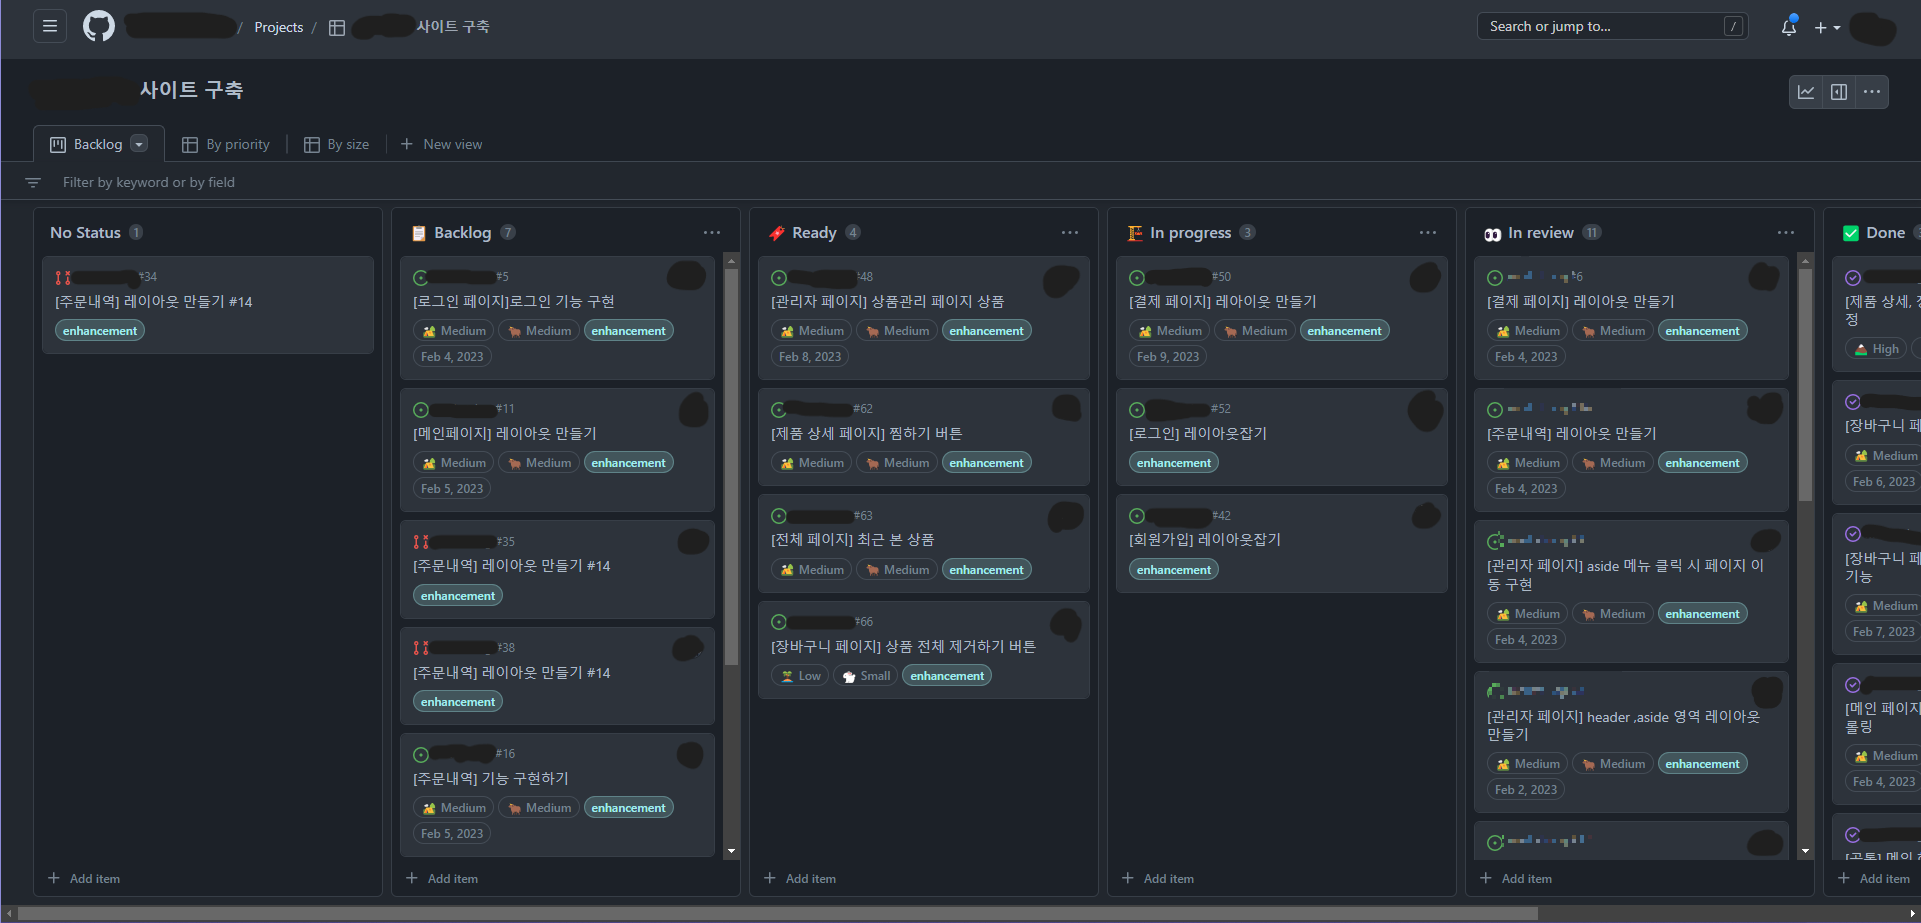The height and width of the screenshot is (923, 1921).
Task: Click assignee avatar on card #62
Action: click(x=1066, y=407)
